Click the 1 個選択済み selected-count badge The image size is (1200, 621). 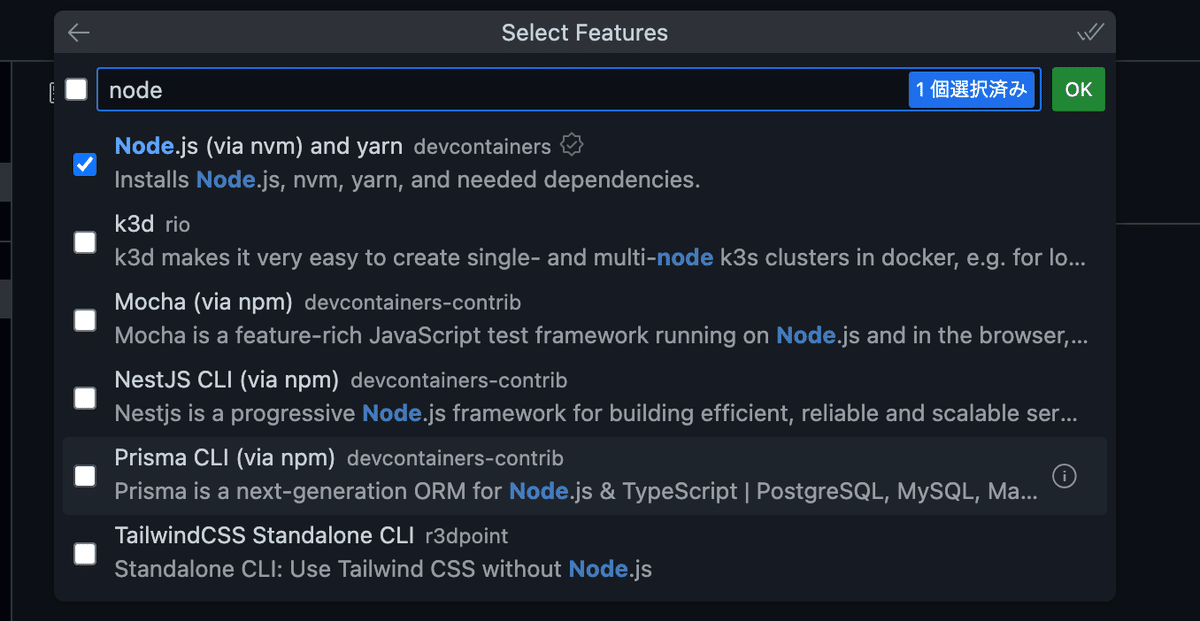tap(971, 90)
